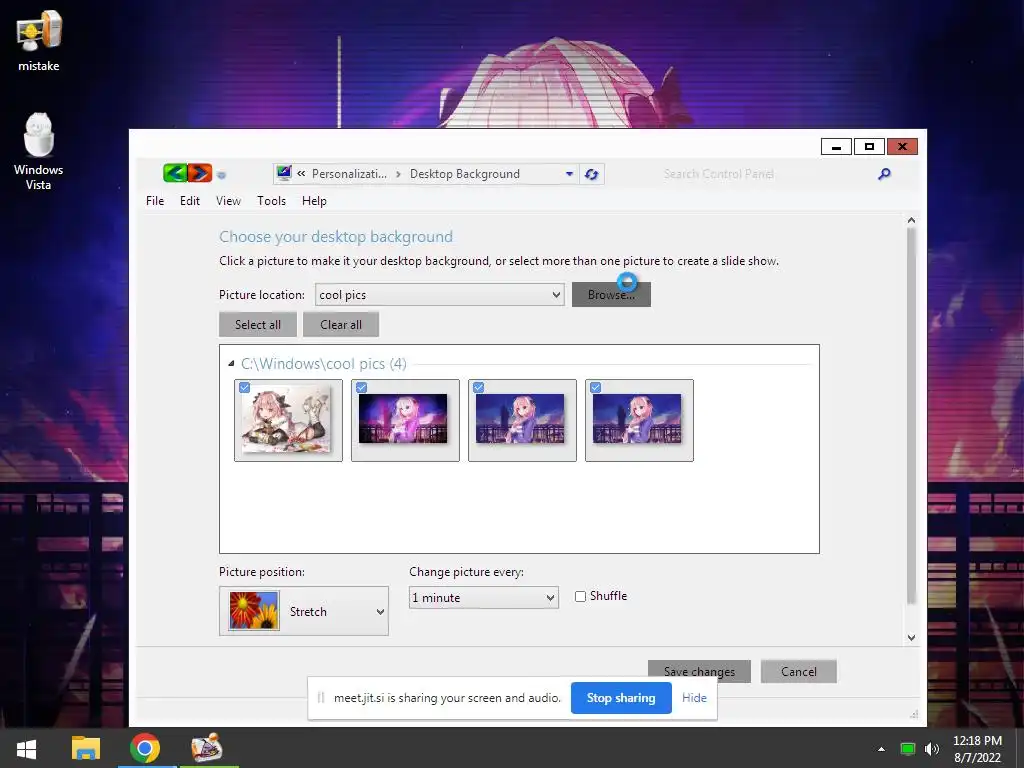Minimize the Desktop Background window
This screenshot has height=768, width=1024.
pos(836,147)
